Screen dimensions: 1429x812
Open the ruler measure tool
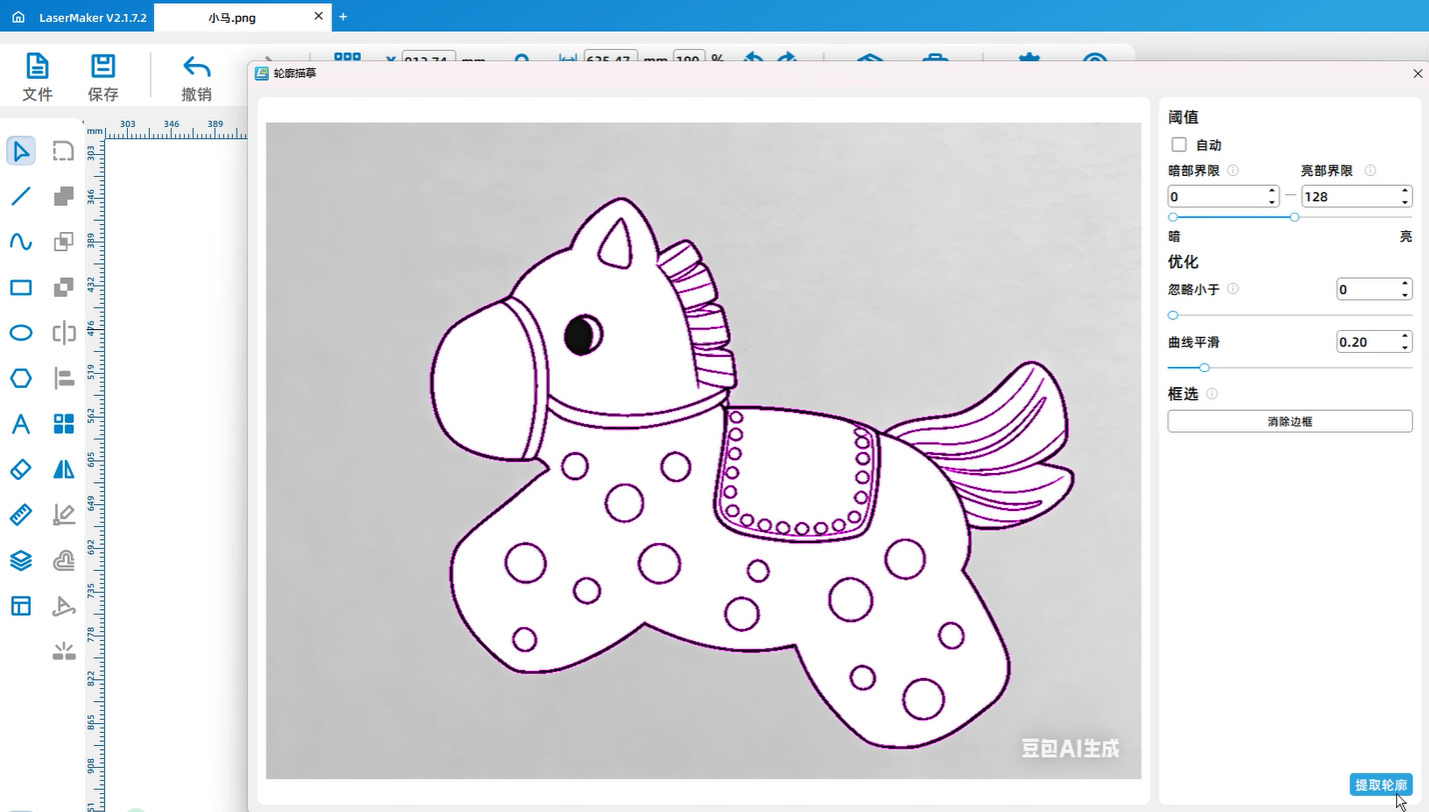(x=21, y=515)
